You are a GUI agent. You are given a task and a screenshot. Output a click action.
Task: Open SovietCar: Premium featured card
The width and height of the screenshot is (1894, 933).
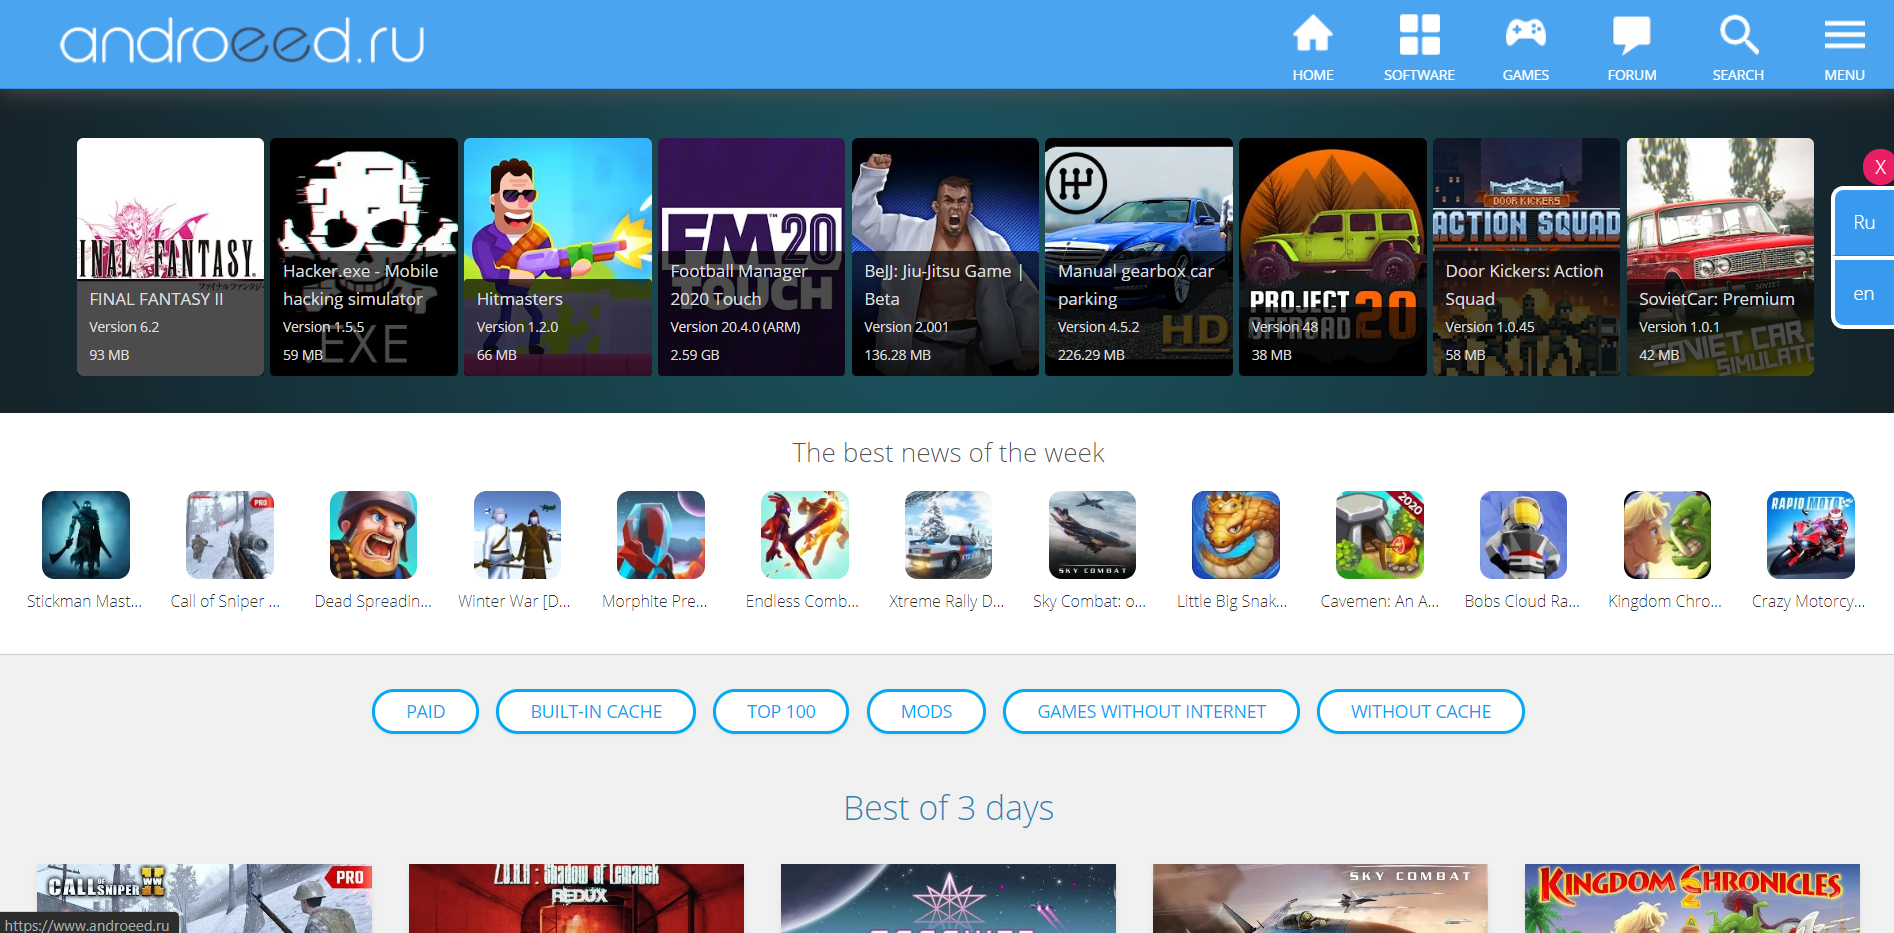click(x=1720, y=257)
